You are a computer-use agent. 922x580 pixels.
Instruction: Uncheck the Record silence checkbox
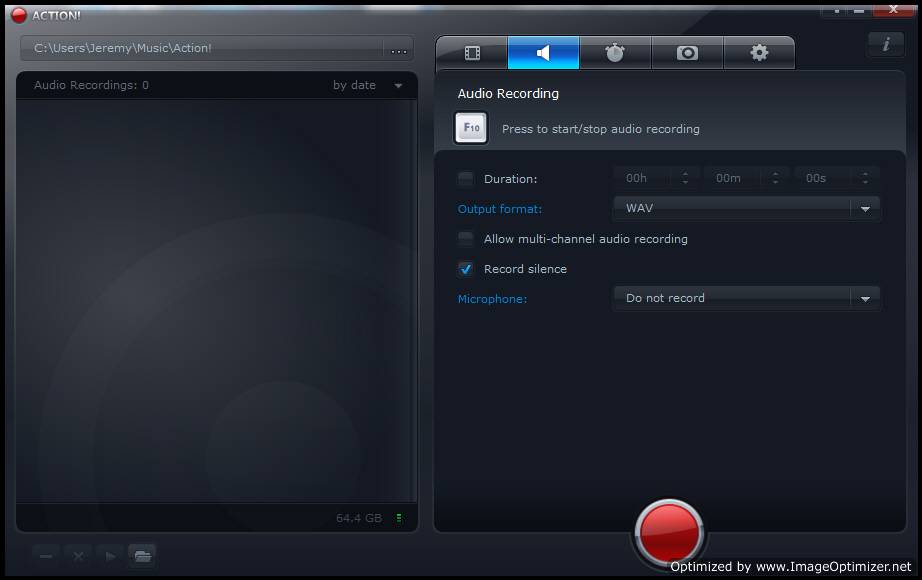tap(465, 269)
